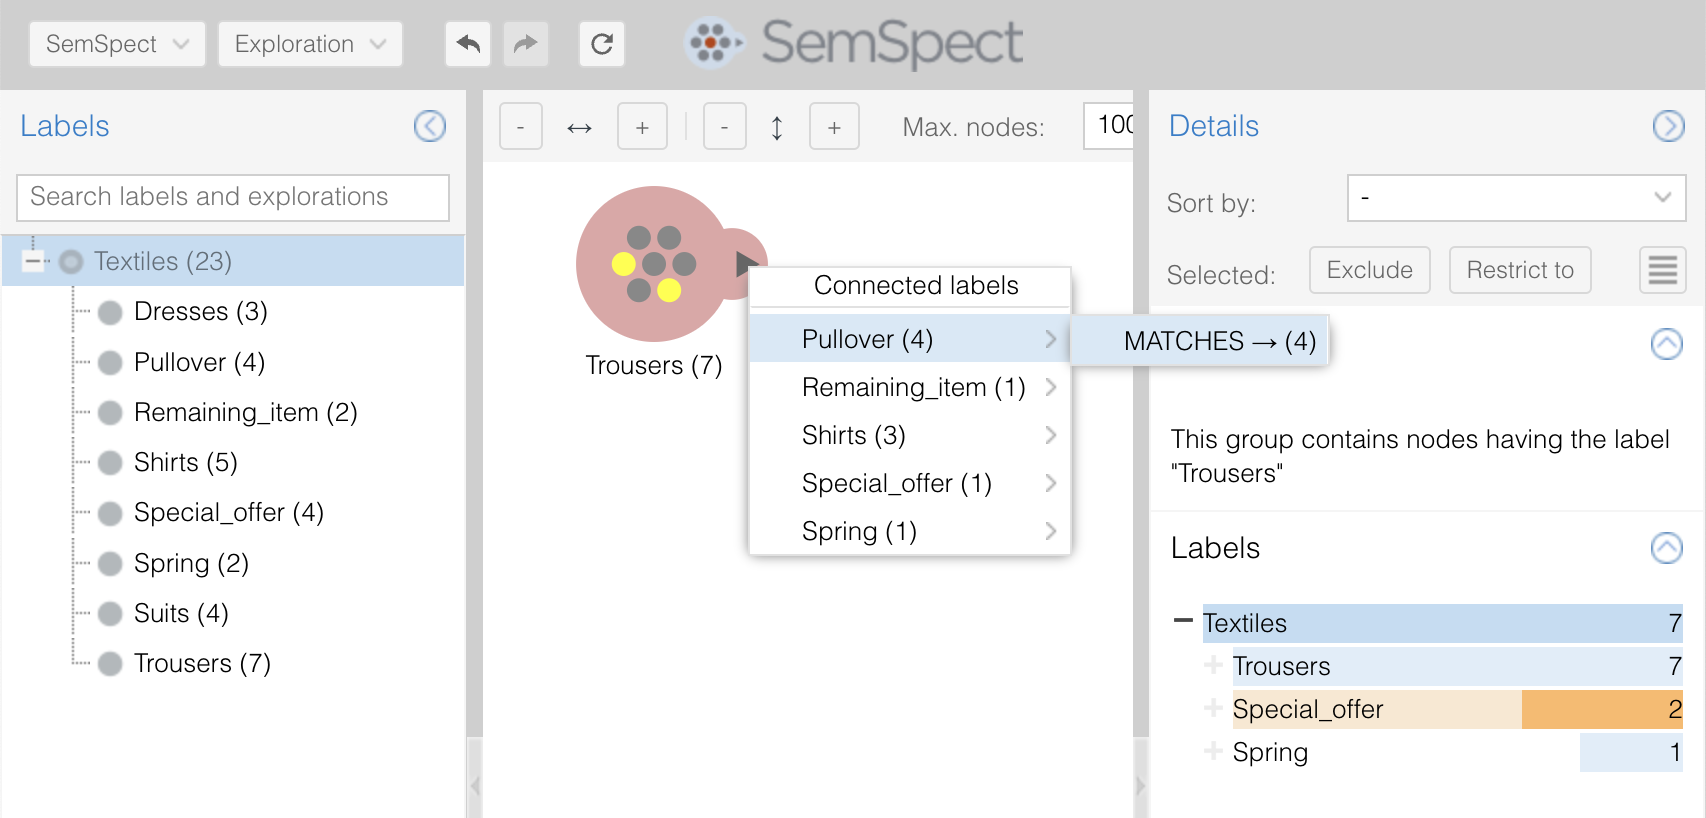This screenshot has height=818, width=1706.
Task: Open the Sort by combo box
Action: pos(1516,198)
